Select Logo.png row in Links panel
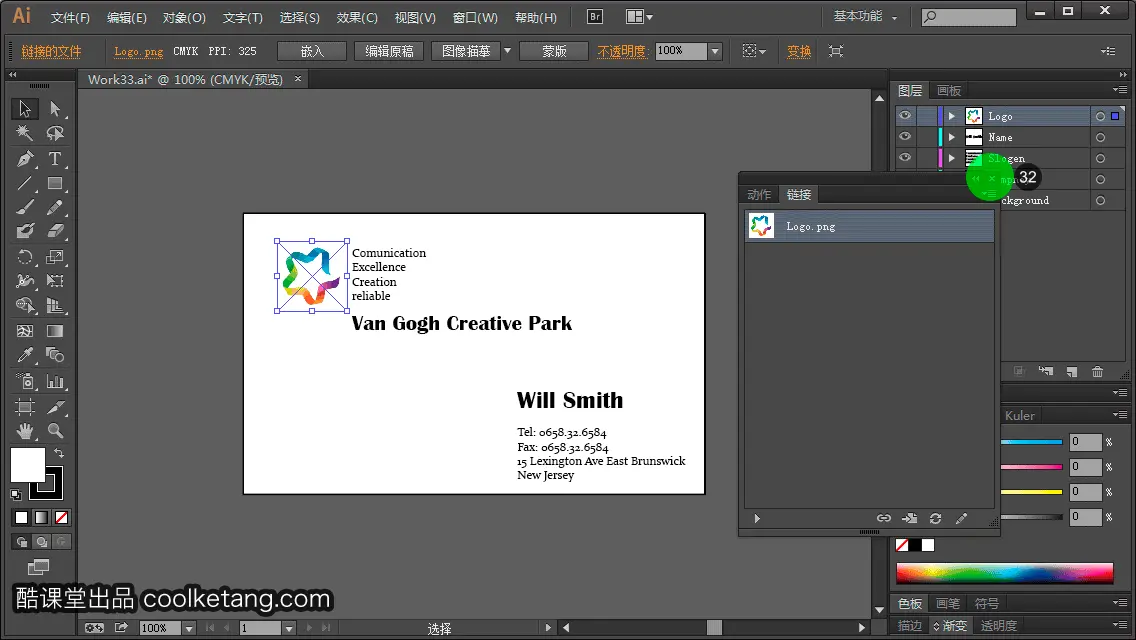 pyautogui.click(x=869, y=226)
